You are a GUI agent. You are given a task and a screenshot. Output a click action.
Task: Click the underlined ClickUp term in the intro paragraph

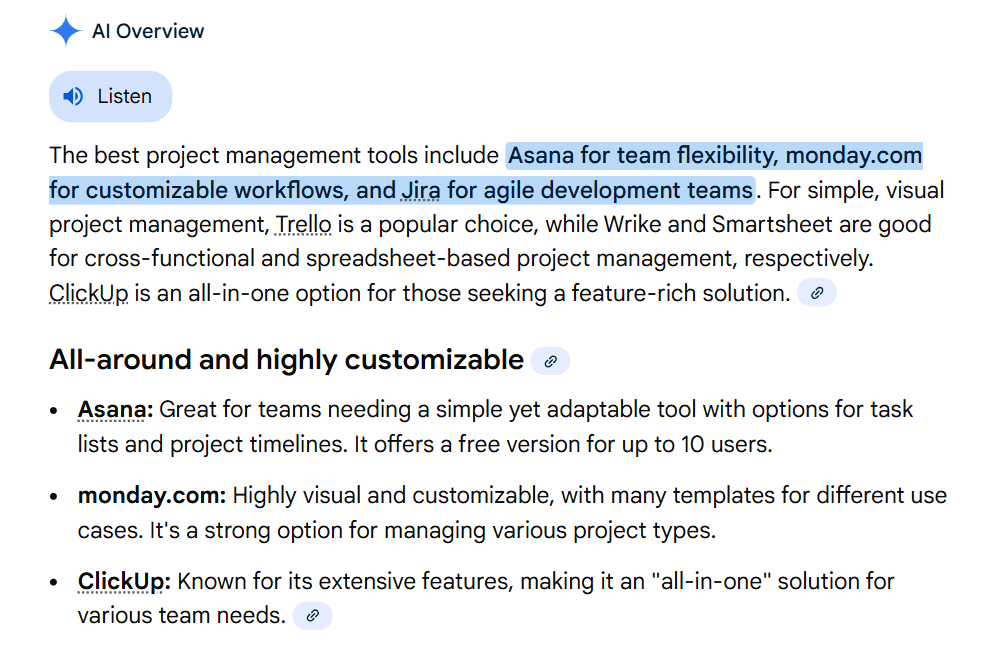pyautogui.click(x=88, y=293)
